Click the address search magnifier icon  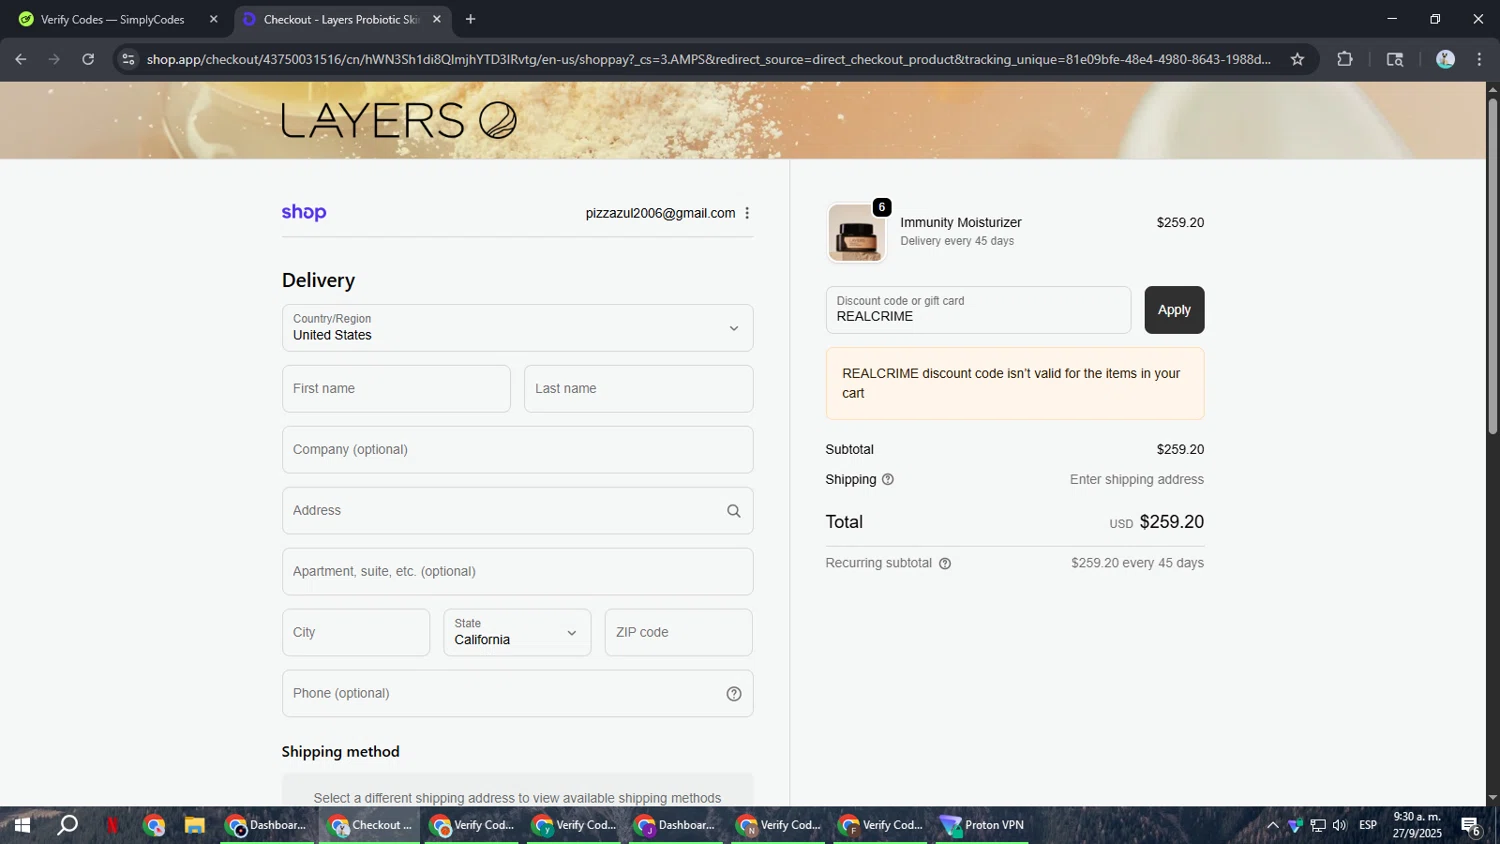coord(734,511)
